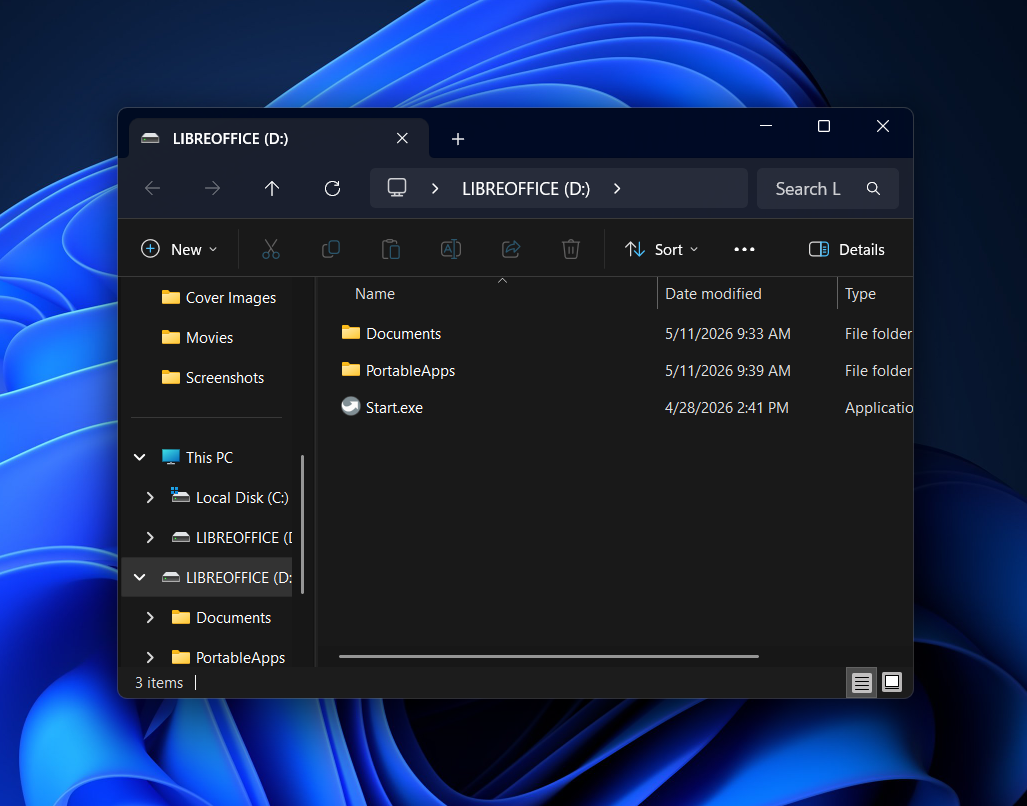The height and width of the screenshot is (806, 1027).
Task: Click the Rename icon in toolbar
Action: pos(451,249)
